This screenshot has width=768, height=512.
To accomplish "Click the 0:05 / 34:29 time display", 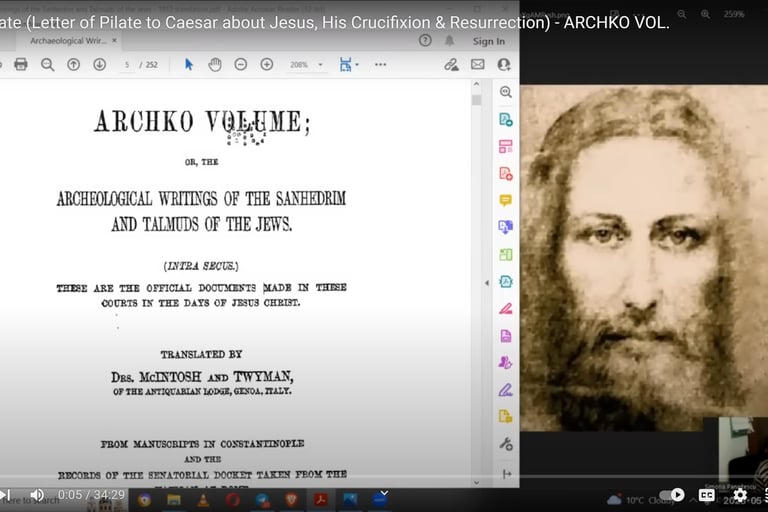I will pyautogui.click(x=92, y=495).
